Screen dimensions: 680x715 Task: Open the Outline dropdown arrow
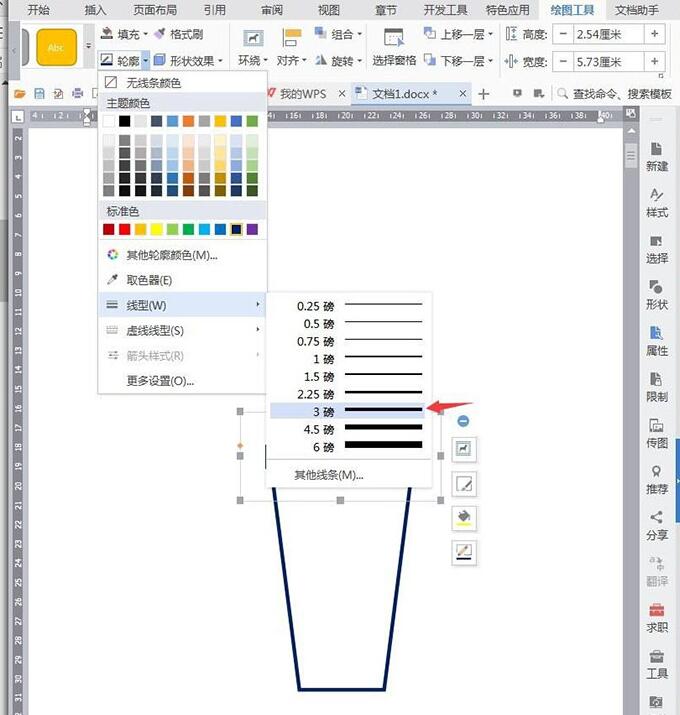tap(145, 60)
